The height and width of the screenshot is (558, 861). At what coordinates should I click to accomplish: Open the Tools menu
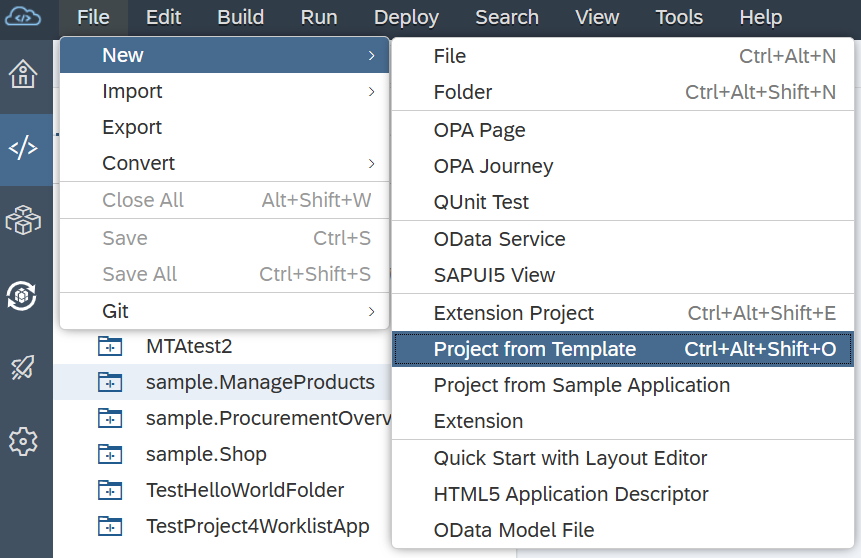(679, 18)
